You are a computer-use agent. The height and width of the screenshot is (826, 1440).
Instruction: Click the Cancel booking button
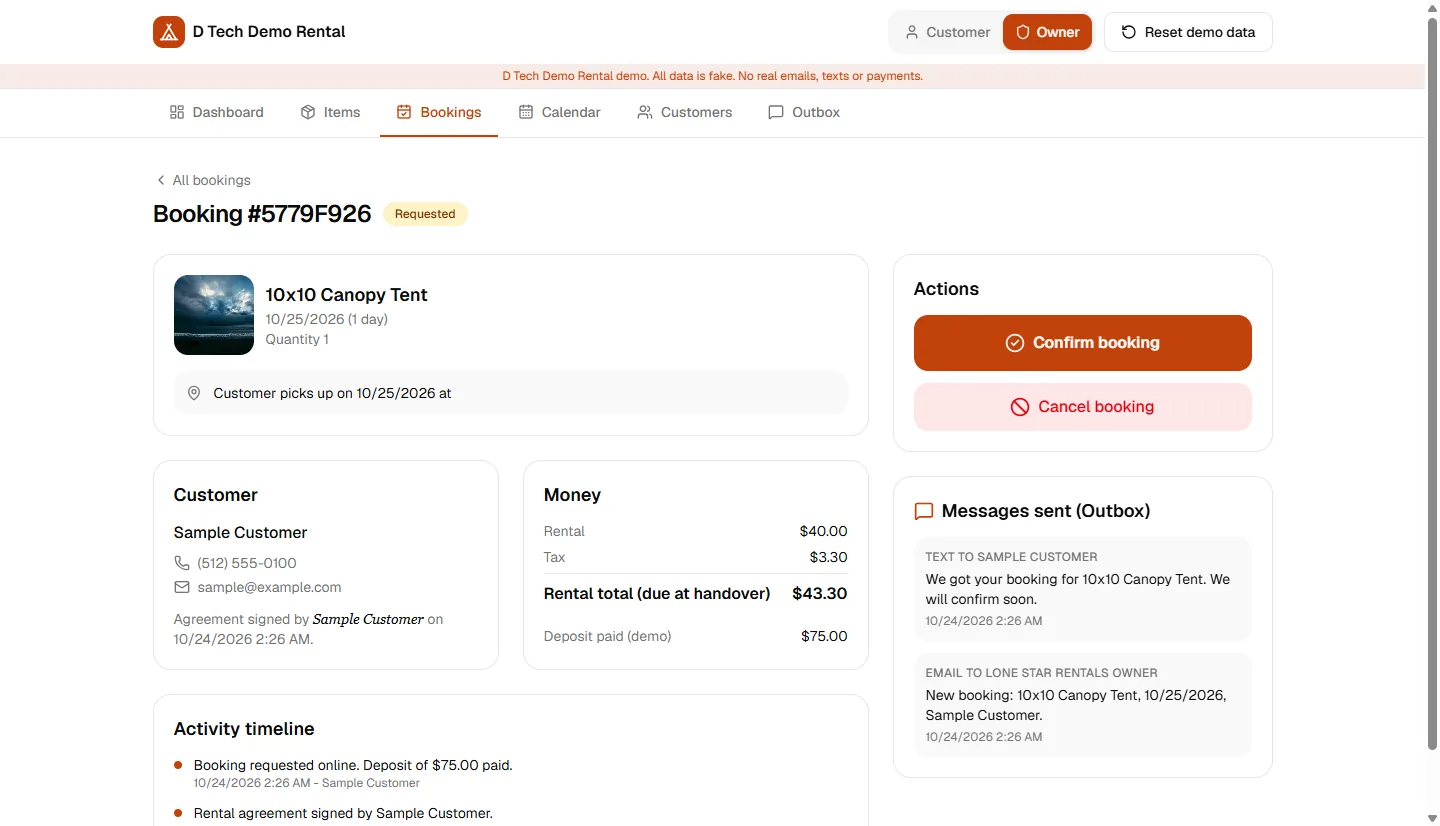pos(1083,407)
